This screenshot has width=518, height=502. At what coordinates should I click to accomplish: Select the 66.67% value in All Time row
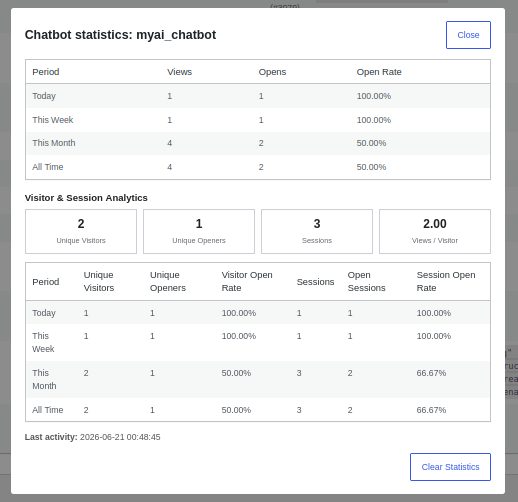coord(431,410)
